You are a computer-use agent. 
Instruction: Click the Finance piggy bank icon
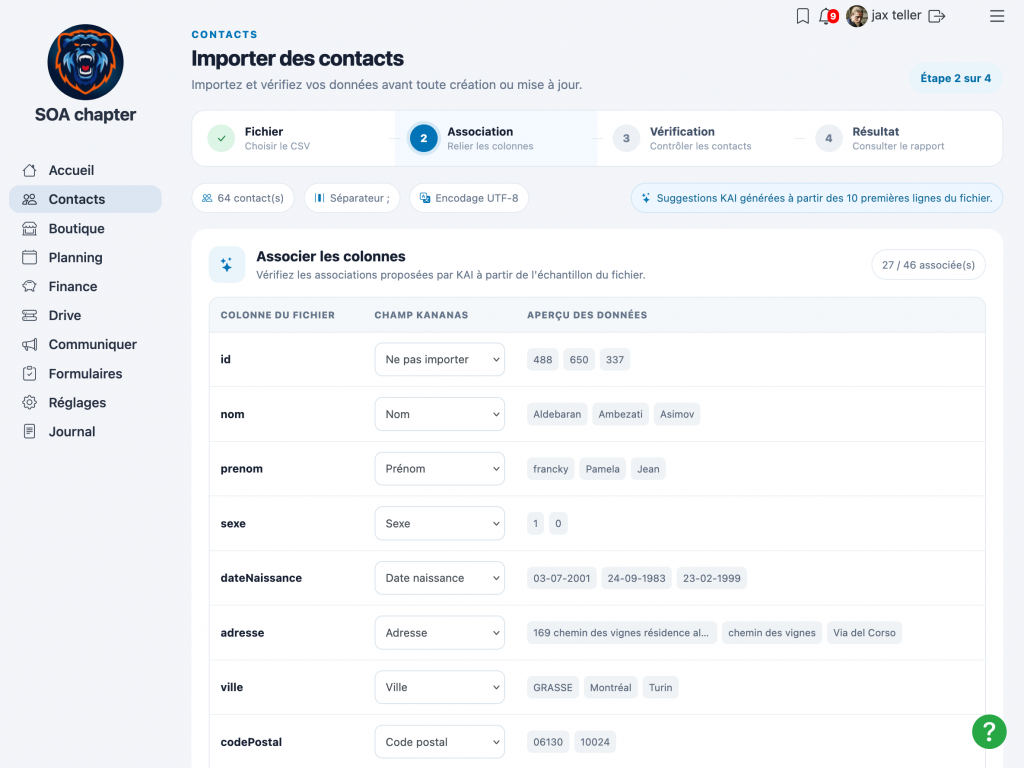click(29, 286)
